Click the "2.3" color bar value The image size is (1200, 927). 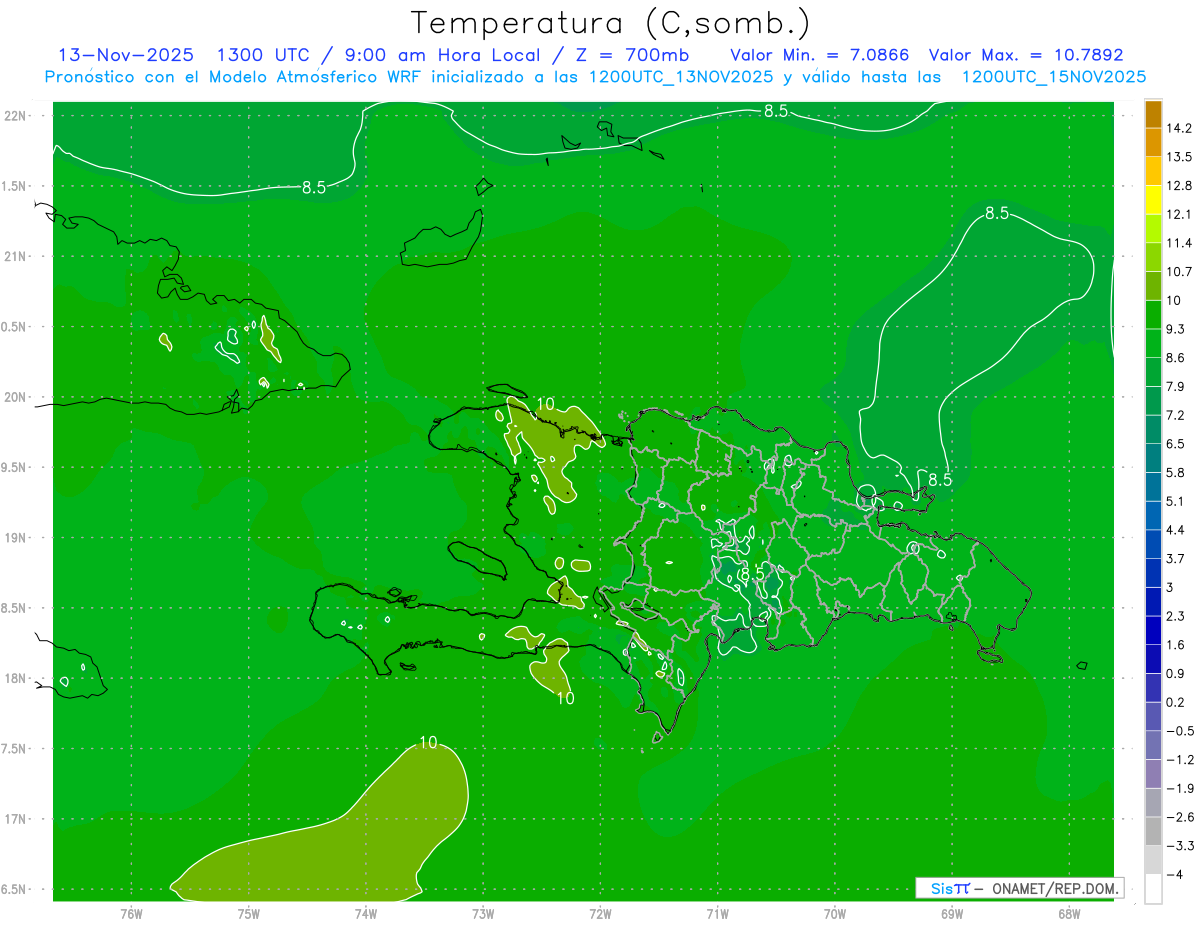pos(1176,616)
